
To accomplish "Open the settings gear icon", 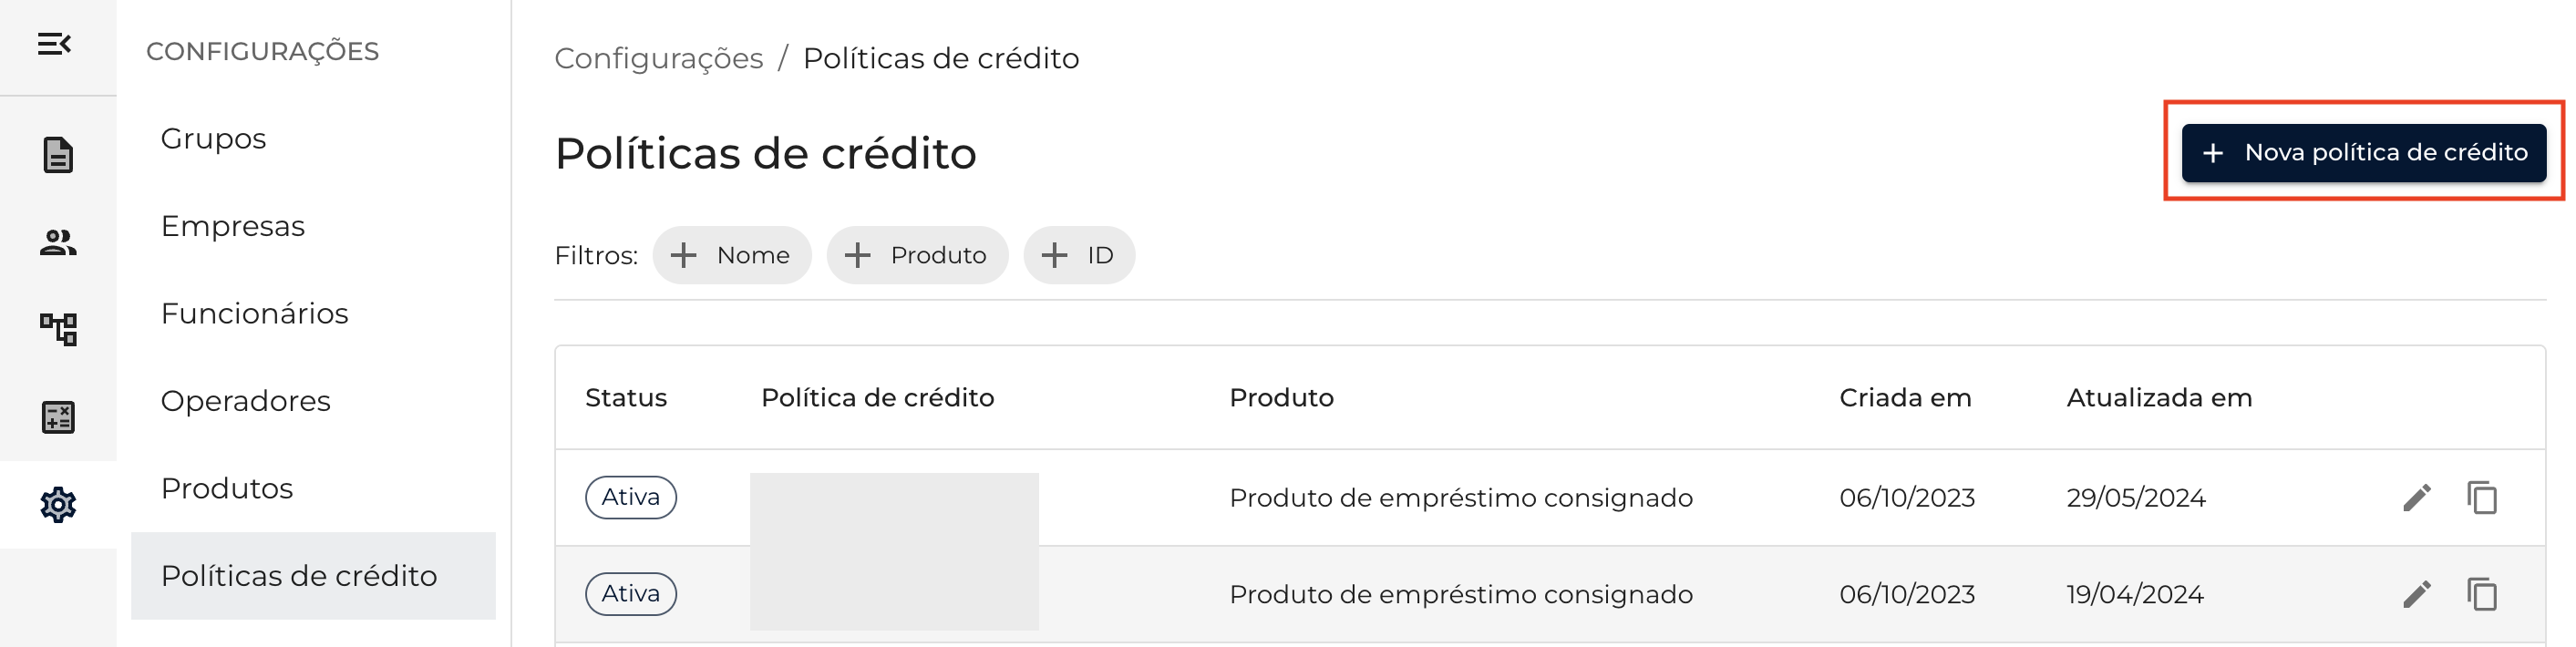I will (58, 504).
